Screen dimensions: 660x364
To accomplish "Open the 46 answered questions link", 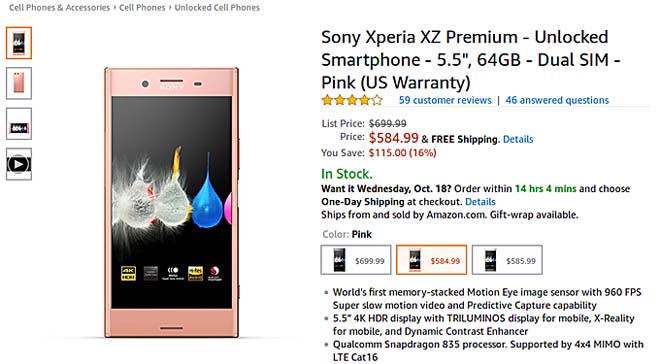I will [x=557, y=100].
